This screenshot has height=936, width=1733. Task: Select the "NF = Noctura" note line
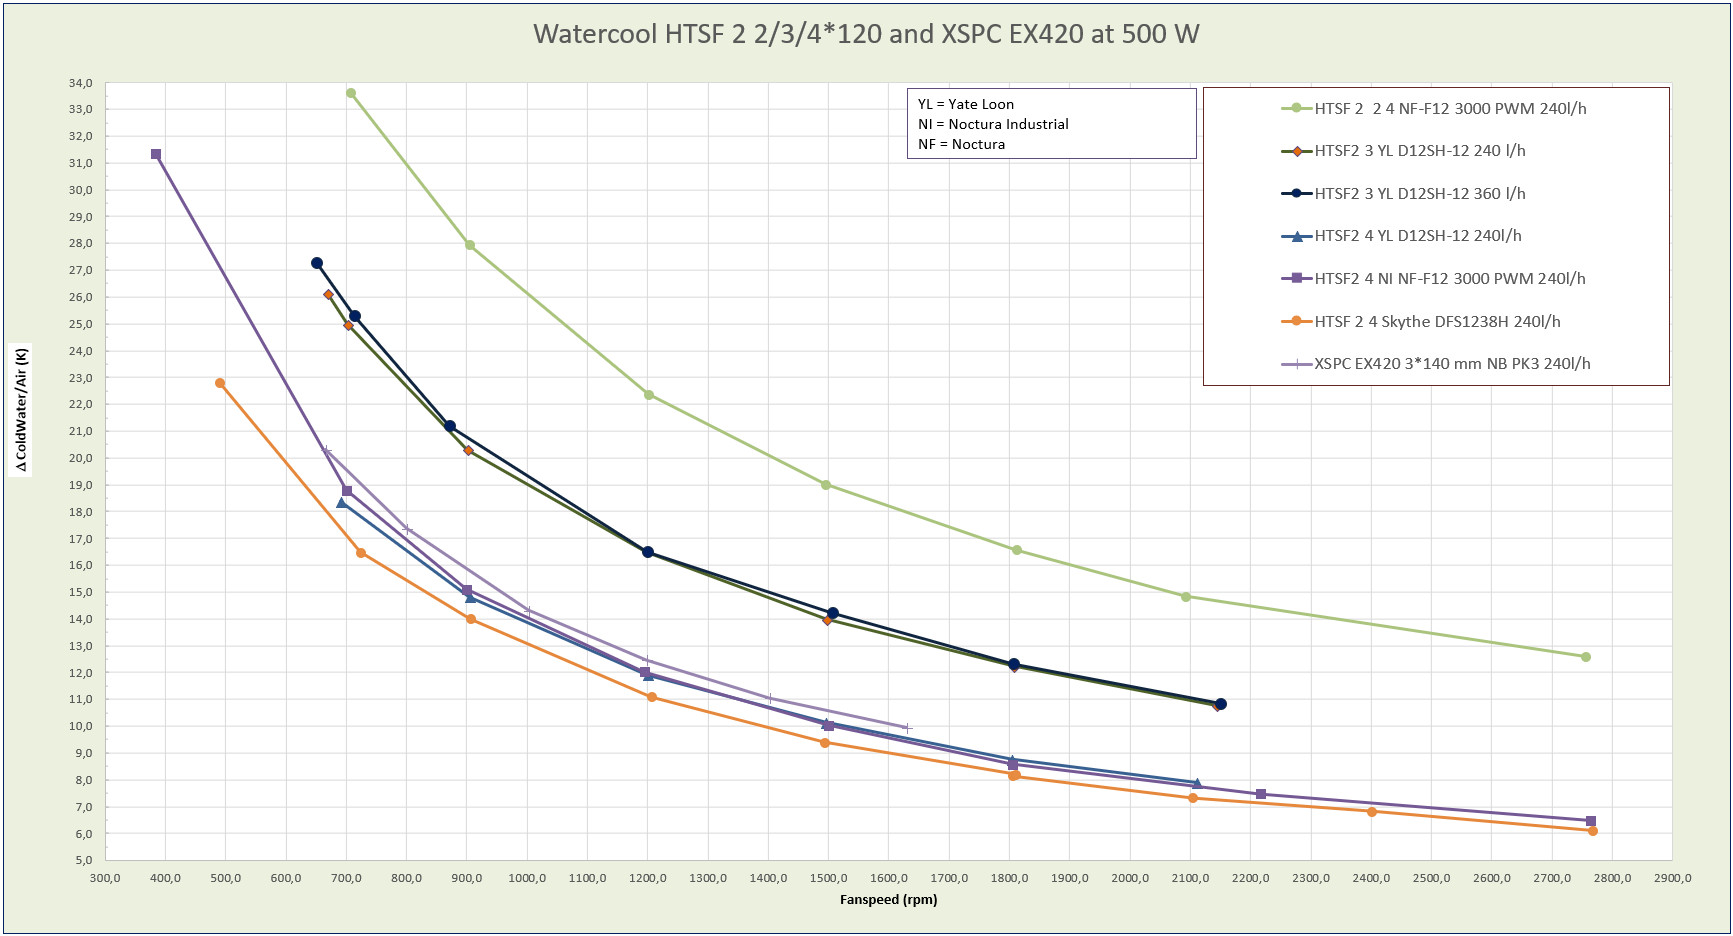point(961,144)
